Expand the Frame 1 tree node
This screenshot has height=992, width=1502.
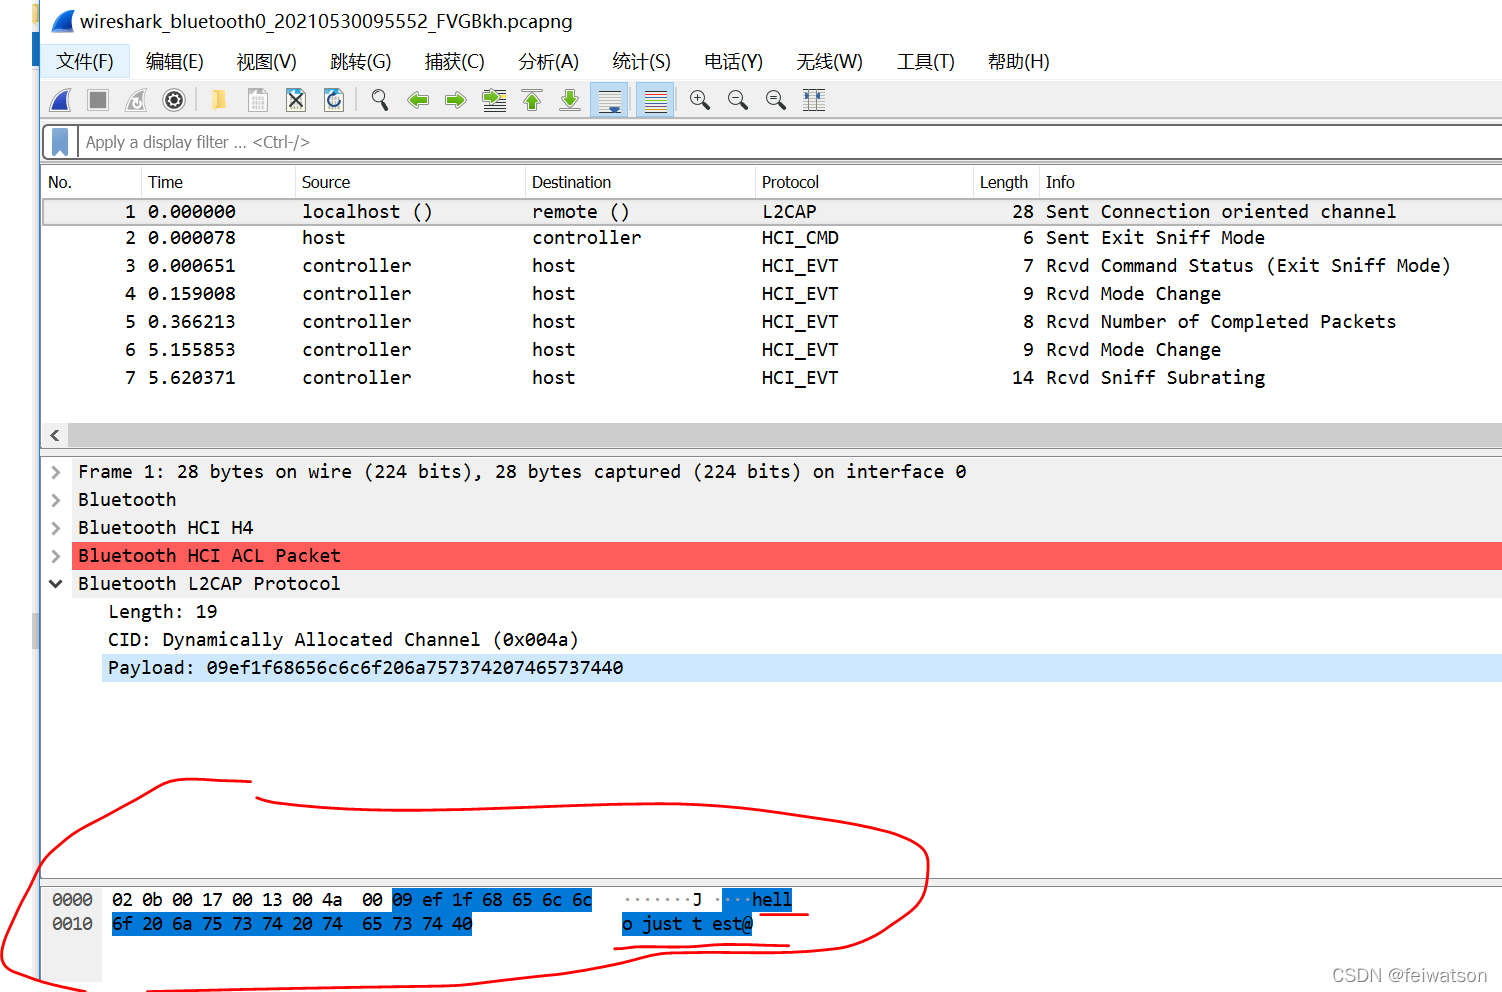click(x=56, y=472)
